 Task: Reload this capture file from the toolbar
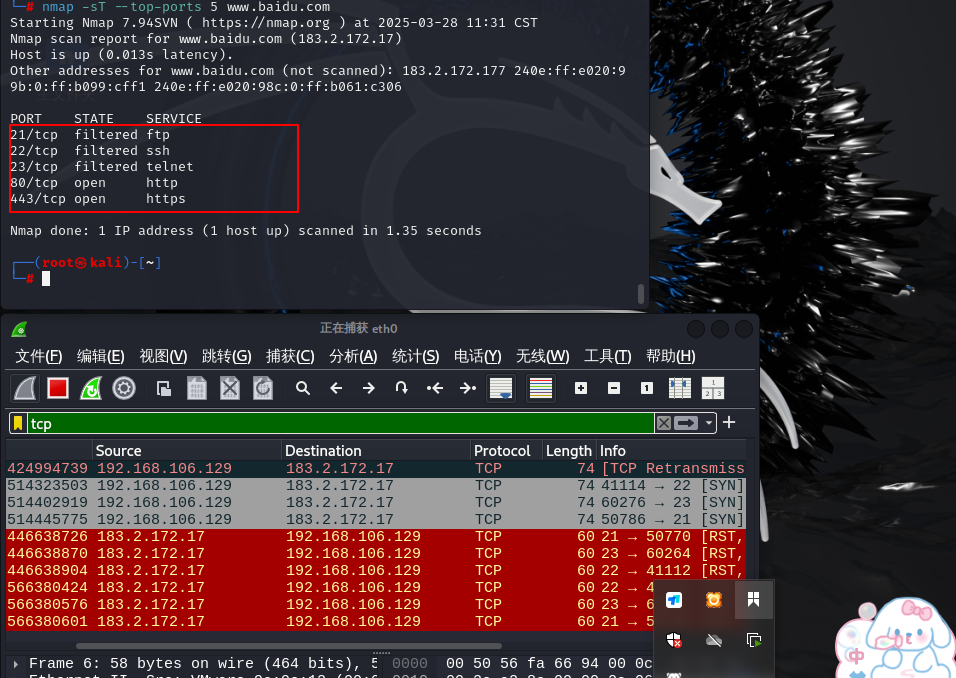click(263, 388)
